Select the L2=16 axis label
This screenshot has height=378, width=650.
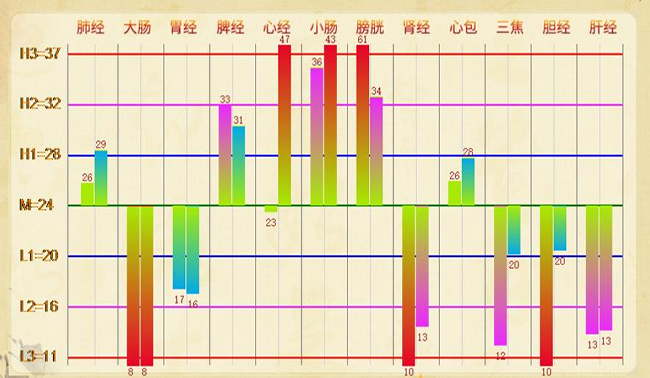(39, 306)
